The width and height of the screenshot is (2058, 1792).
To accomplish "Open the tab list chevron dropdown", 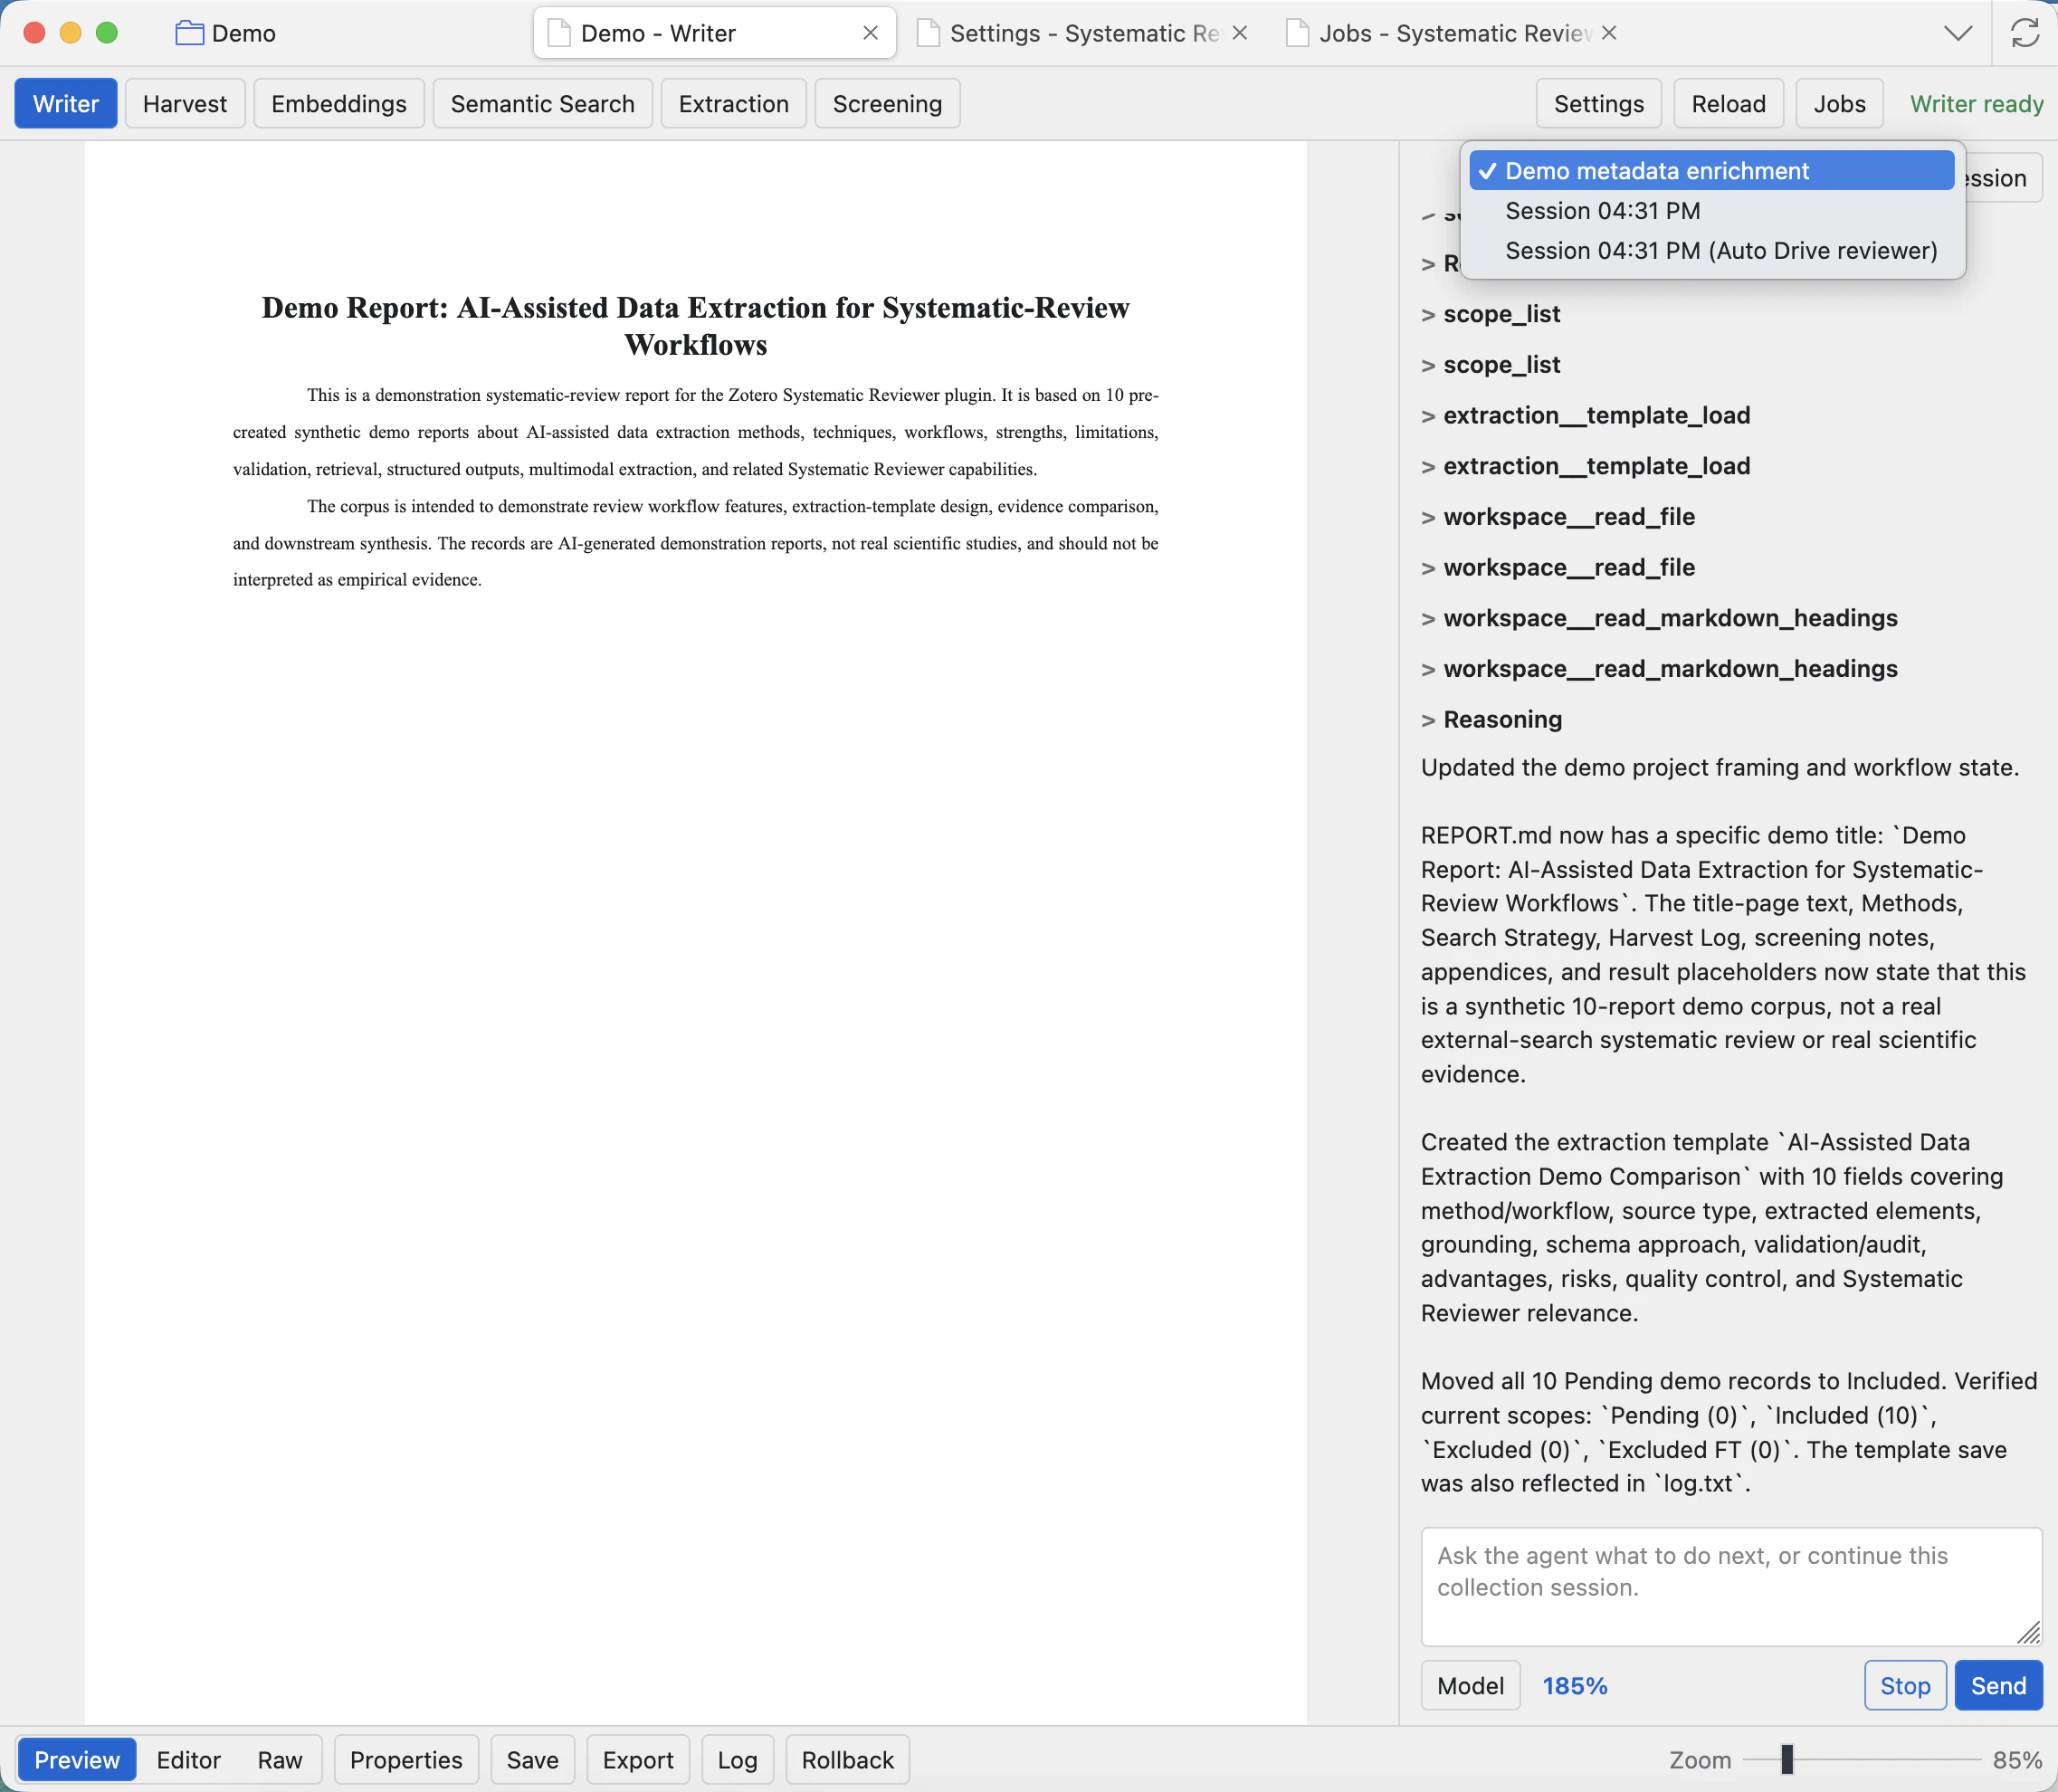I will [1958, 33].
